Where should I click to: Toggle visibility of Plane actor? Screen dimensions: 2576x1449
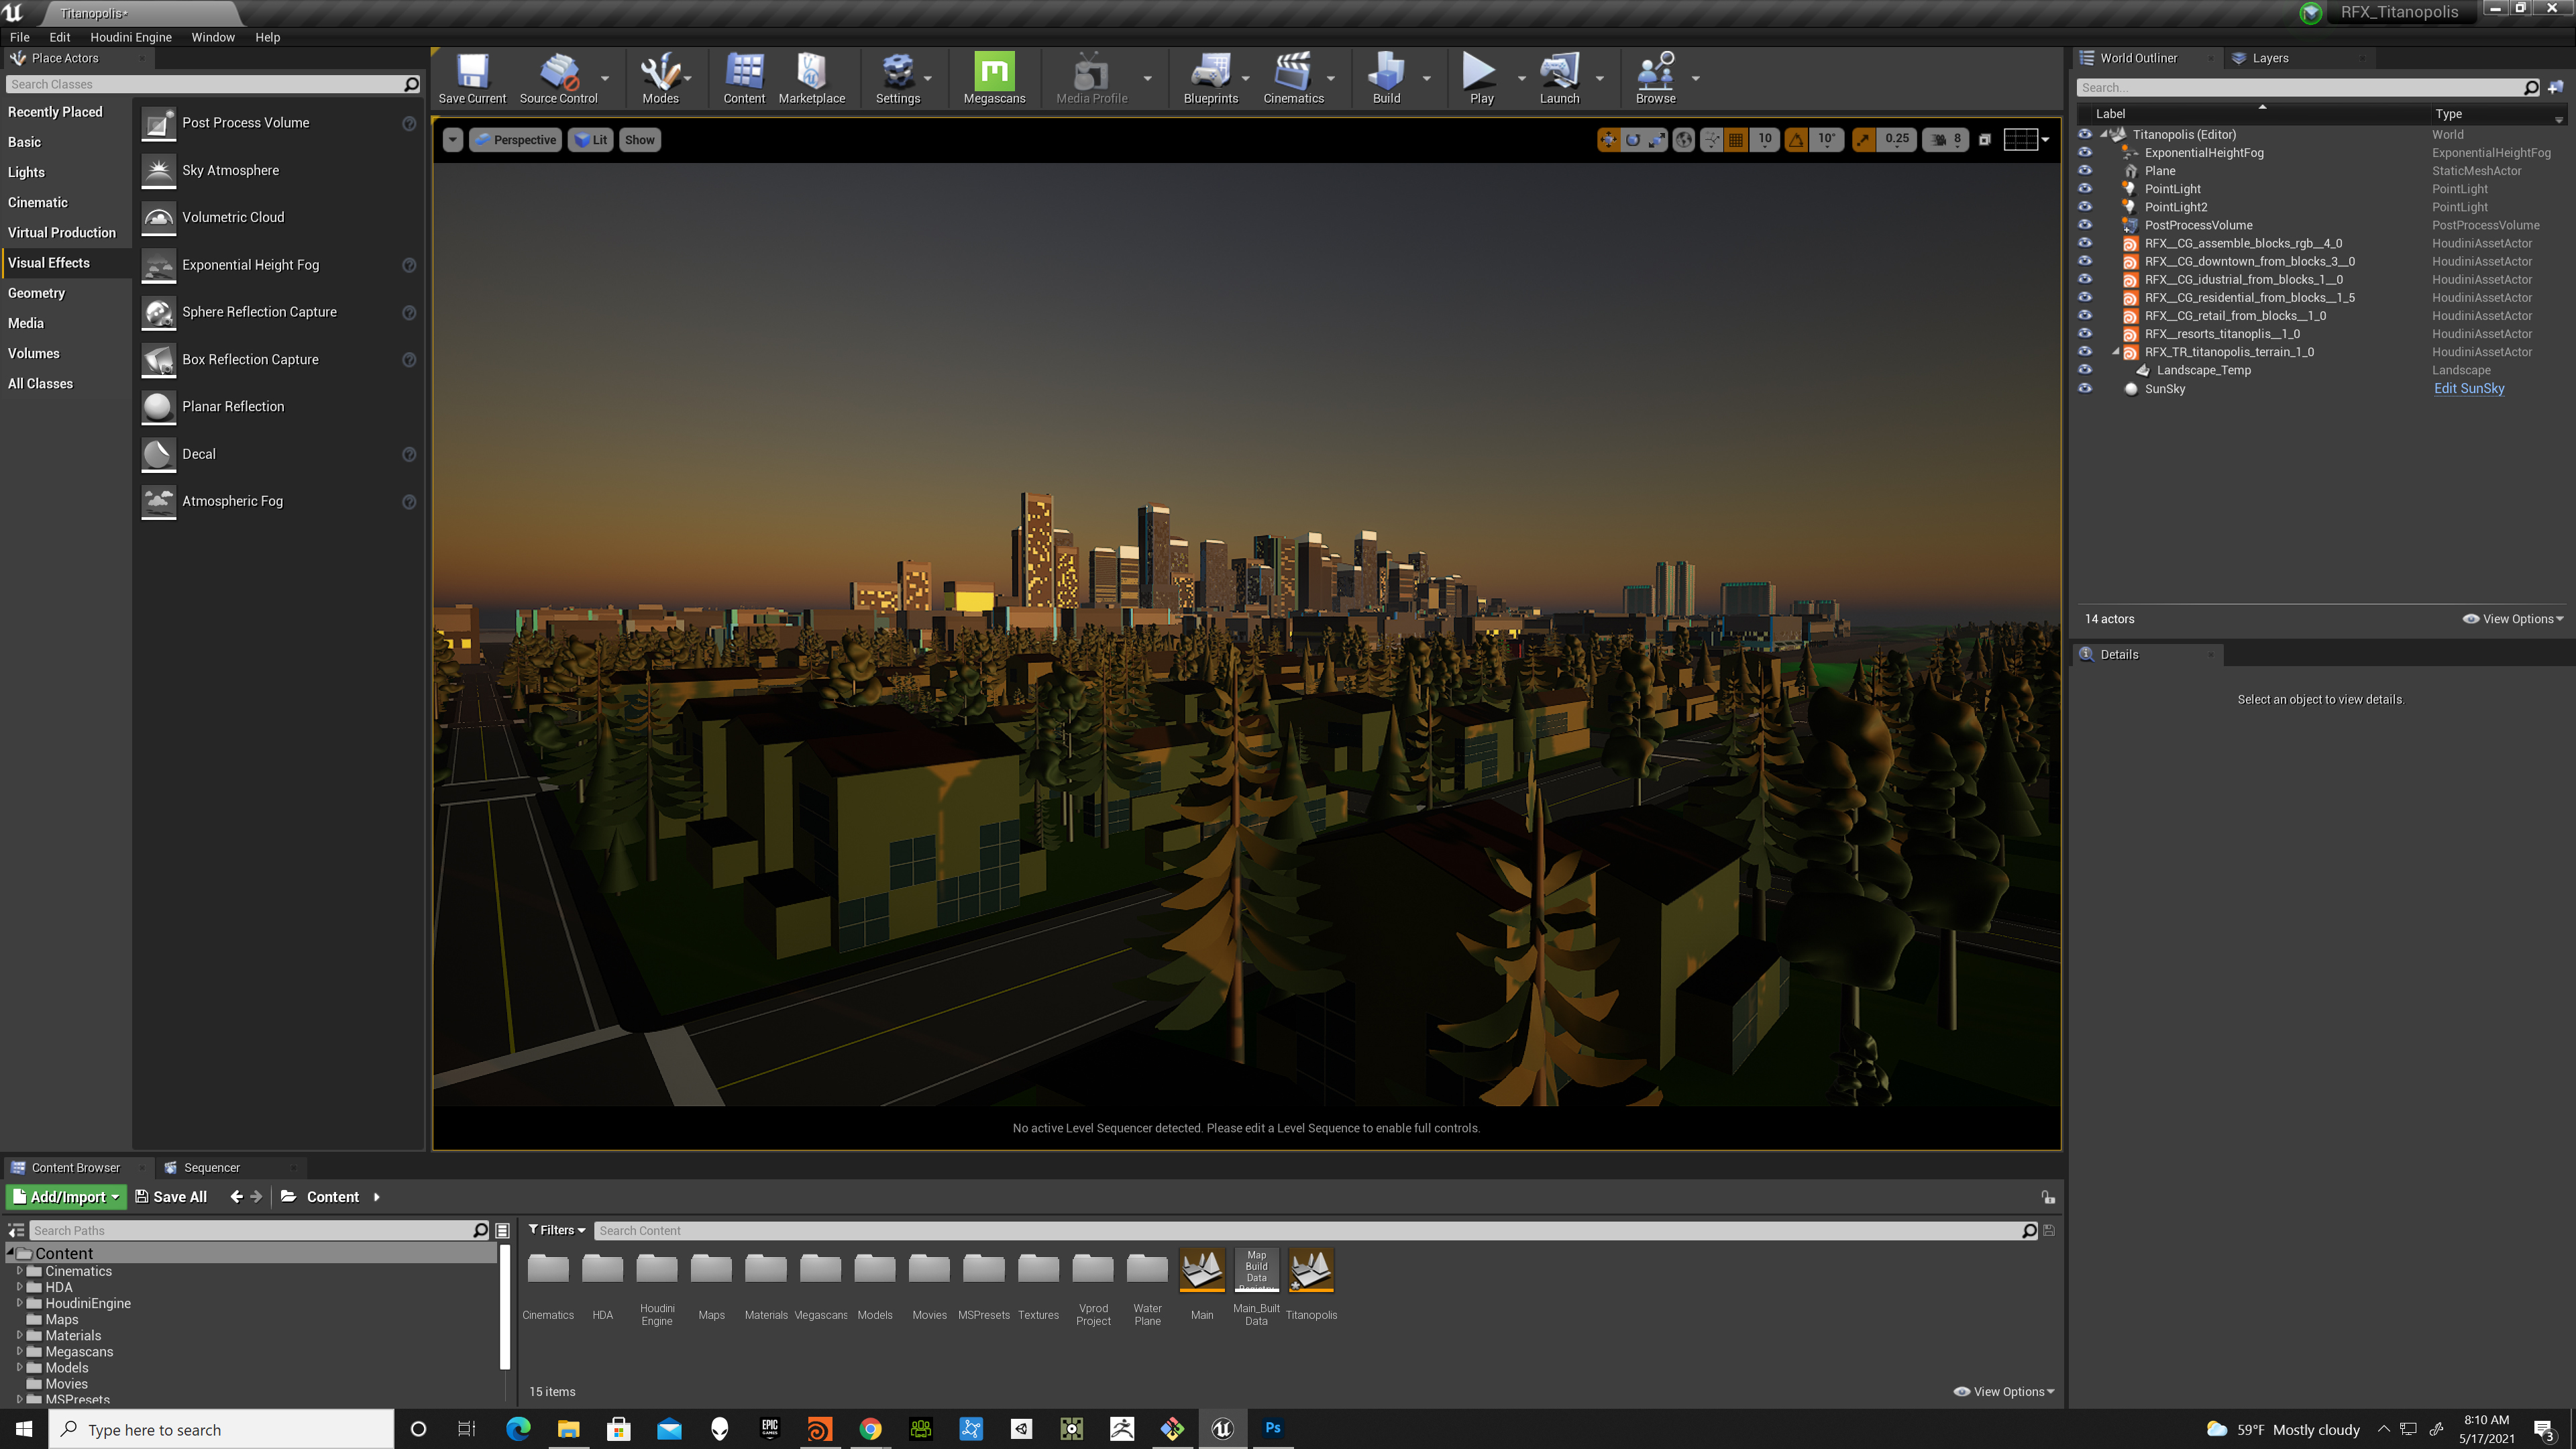(x=2085, y=171)
